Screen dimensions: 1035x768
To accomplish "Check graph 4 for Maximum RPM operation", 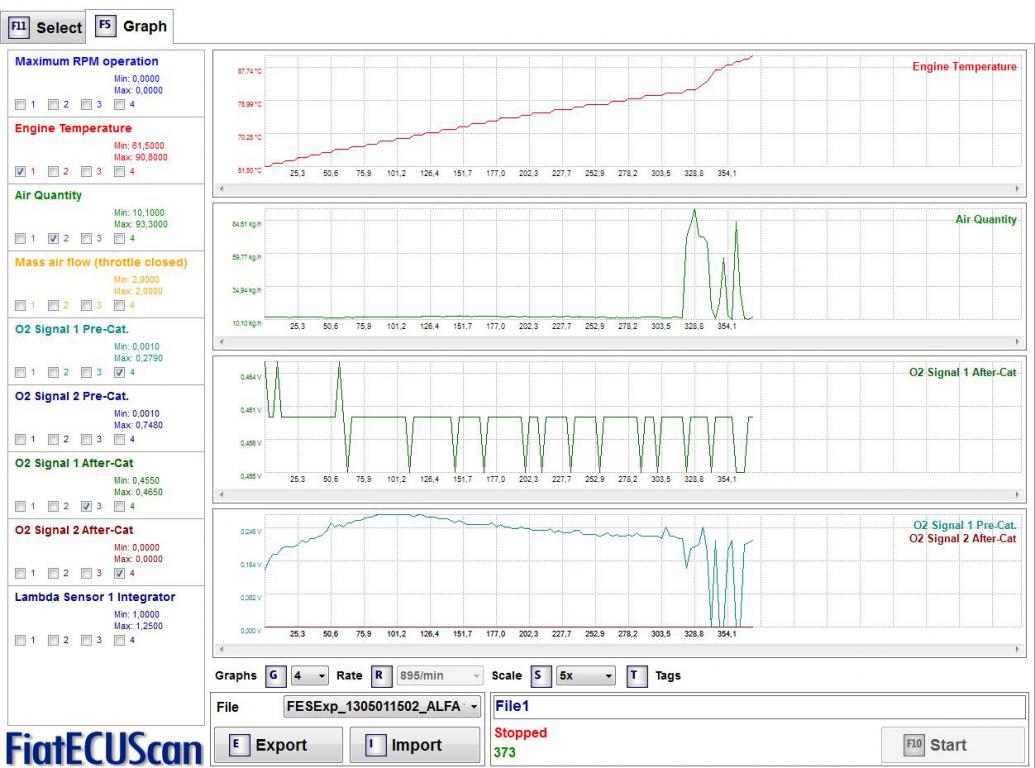I will point(119,104).
